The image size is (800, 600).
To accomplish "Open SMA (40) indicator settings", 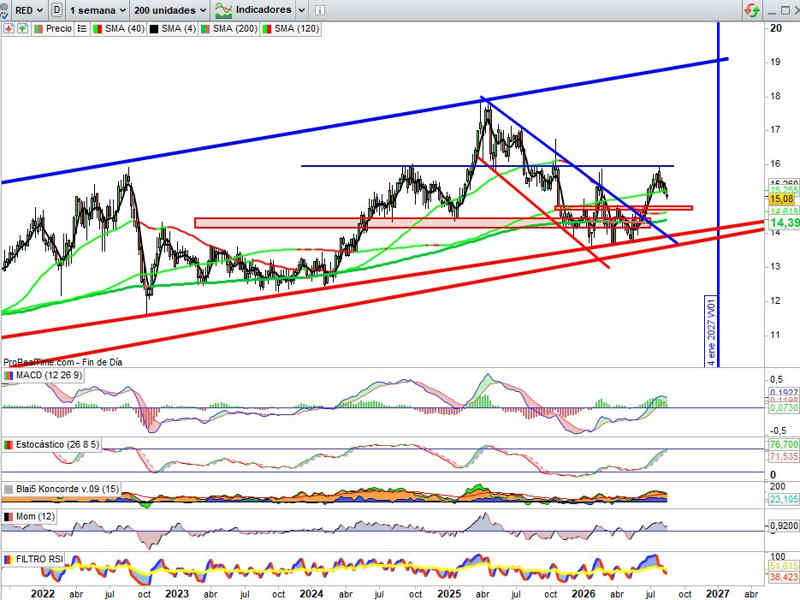I will (x=124, y=29).
